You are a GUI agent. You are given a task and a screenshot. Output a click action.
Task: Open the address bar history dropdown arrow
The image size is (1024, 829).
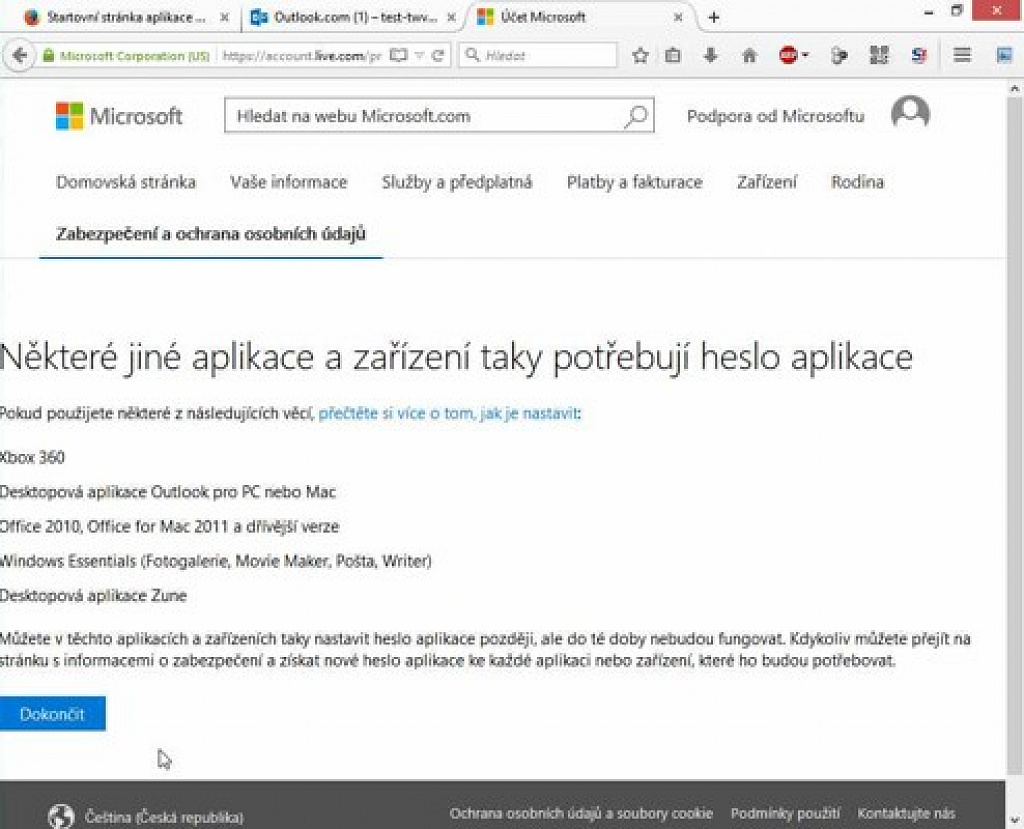(x=420, y=56)
